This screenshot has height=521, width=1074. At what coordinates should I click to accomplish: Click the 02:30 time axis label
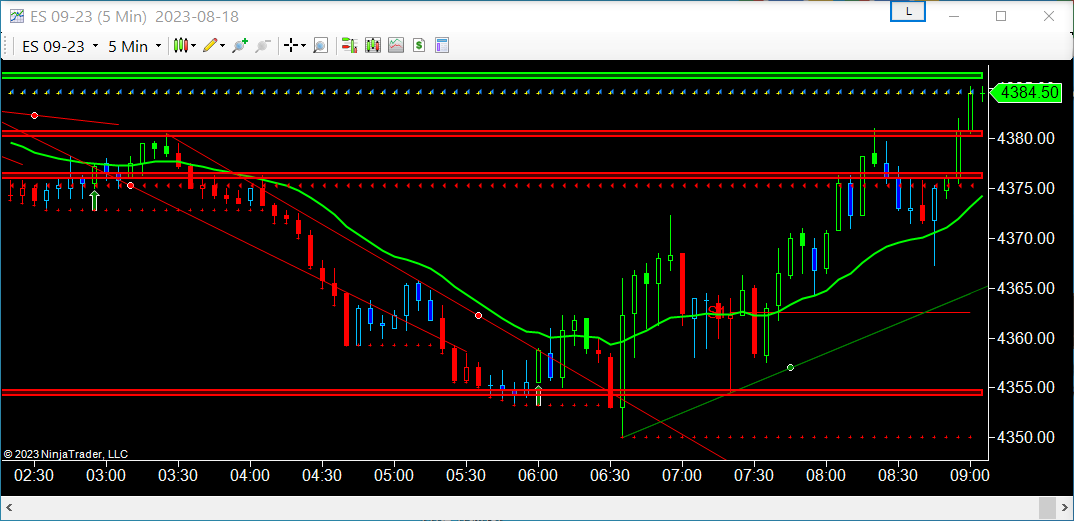(x=34, y=475)
